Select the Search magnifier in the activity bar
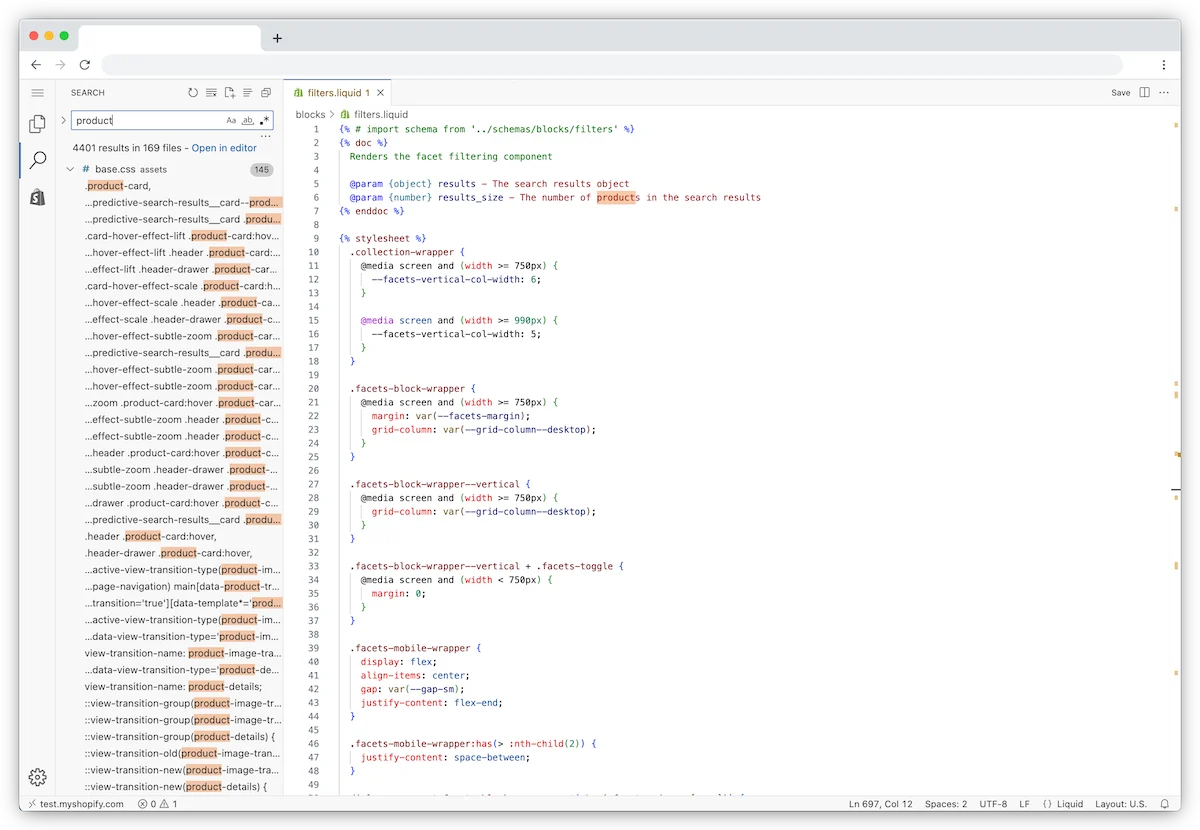Screen dimensions: 1200x830 point(37,160)
